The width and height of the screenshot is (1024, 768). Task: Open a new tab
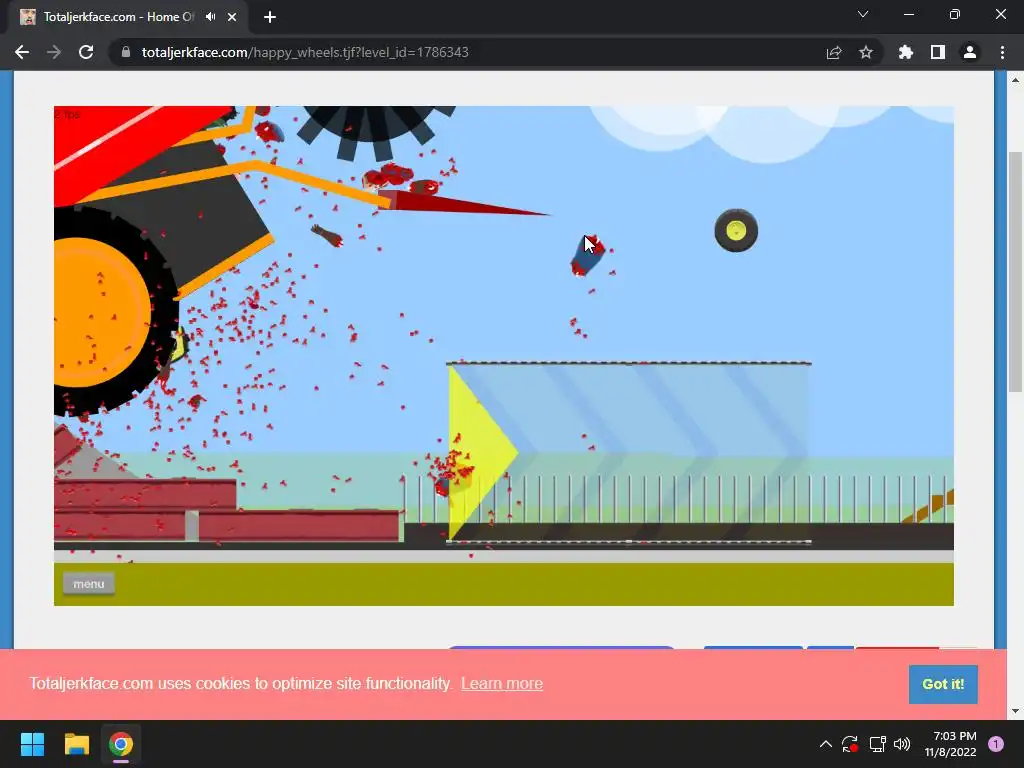[x=270, y=17]
